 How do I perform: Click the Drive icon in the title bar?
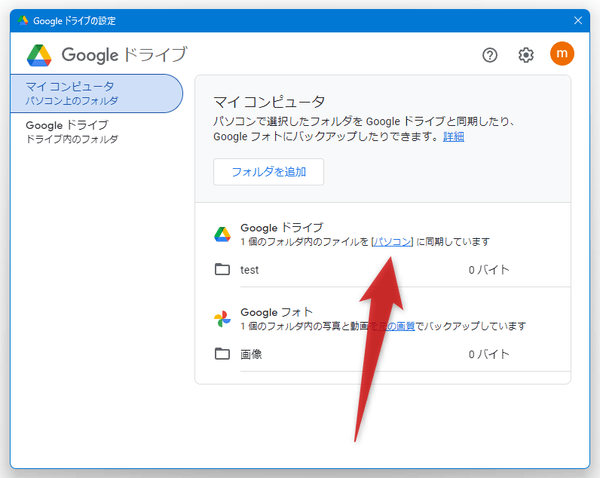pyautogui.click(x=23, y=20)
